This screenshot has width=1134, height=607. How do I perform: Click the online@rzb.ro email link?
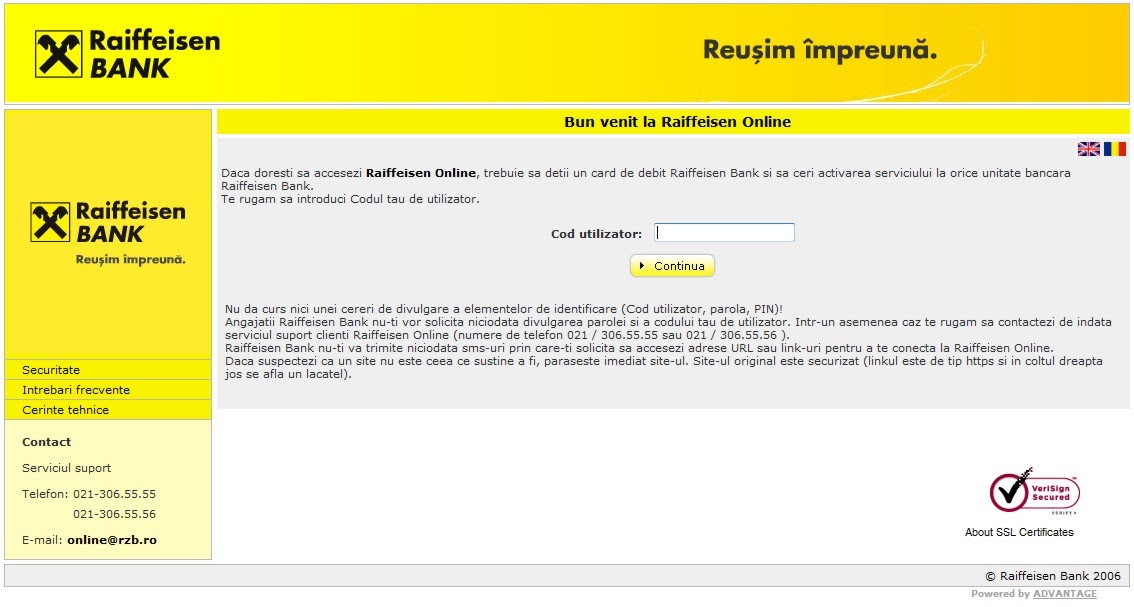pos(112,540)
